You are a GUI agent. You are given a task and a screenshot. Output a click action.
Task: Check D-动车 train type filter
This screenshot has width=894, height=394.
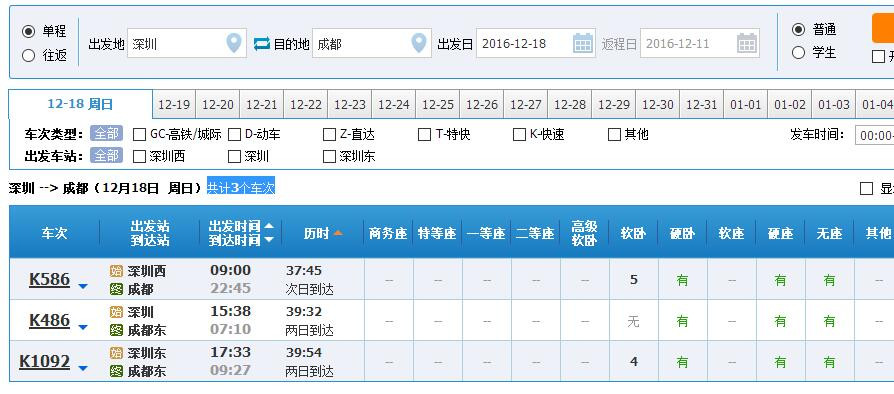(x=234, y=135)
